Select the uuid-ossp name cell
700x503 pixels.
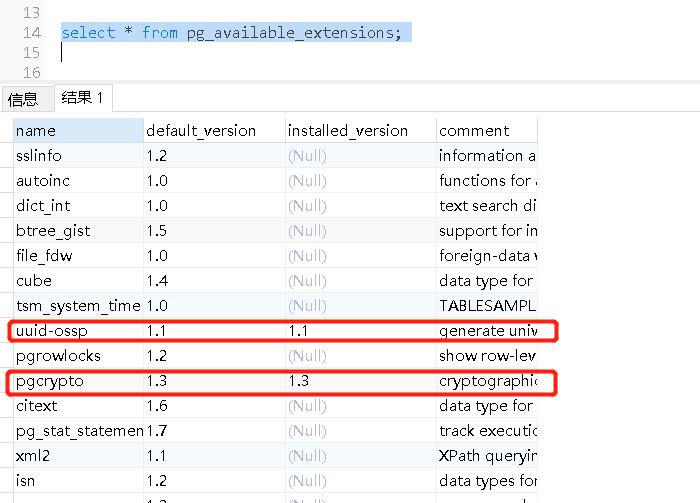point(79,331)
